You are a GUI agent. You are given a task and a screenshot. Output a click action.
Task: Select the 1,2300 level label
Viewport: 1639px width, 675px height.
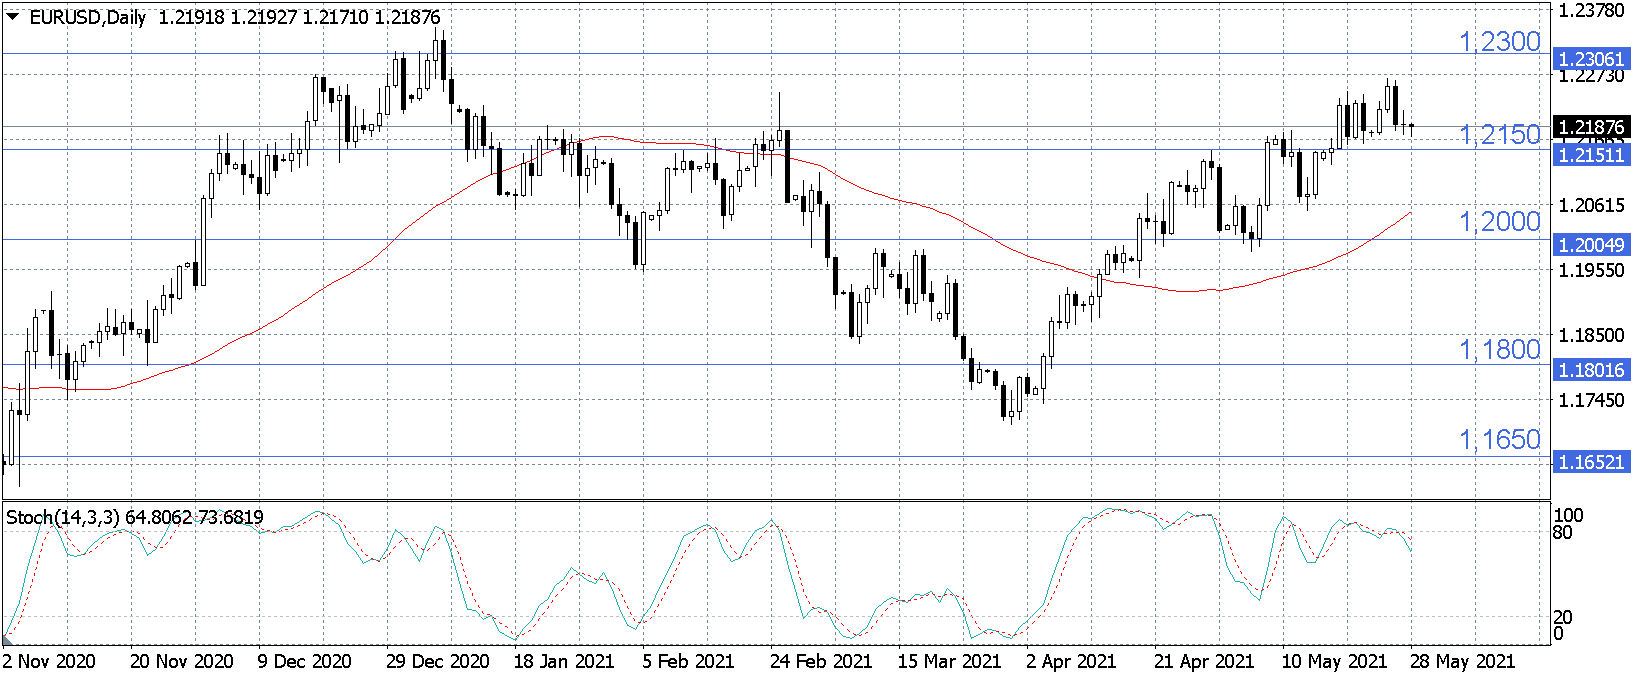click(1500, 42)
